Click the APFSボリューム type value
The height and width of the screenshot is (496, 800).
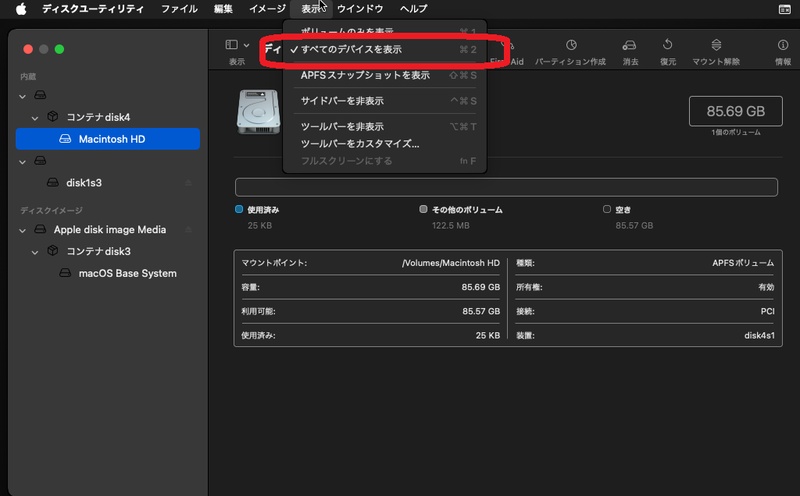point(743,263)
